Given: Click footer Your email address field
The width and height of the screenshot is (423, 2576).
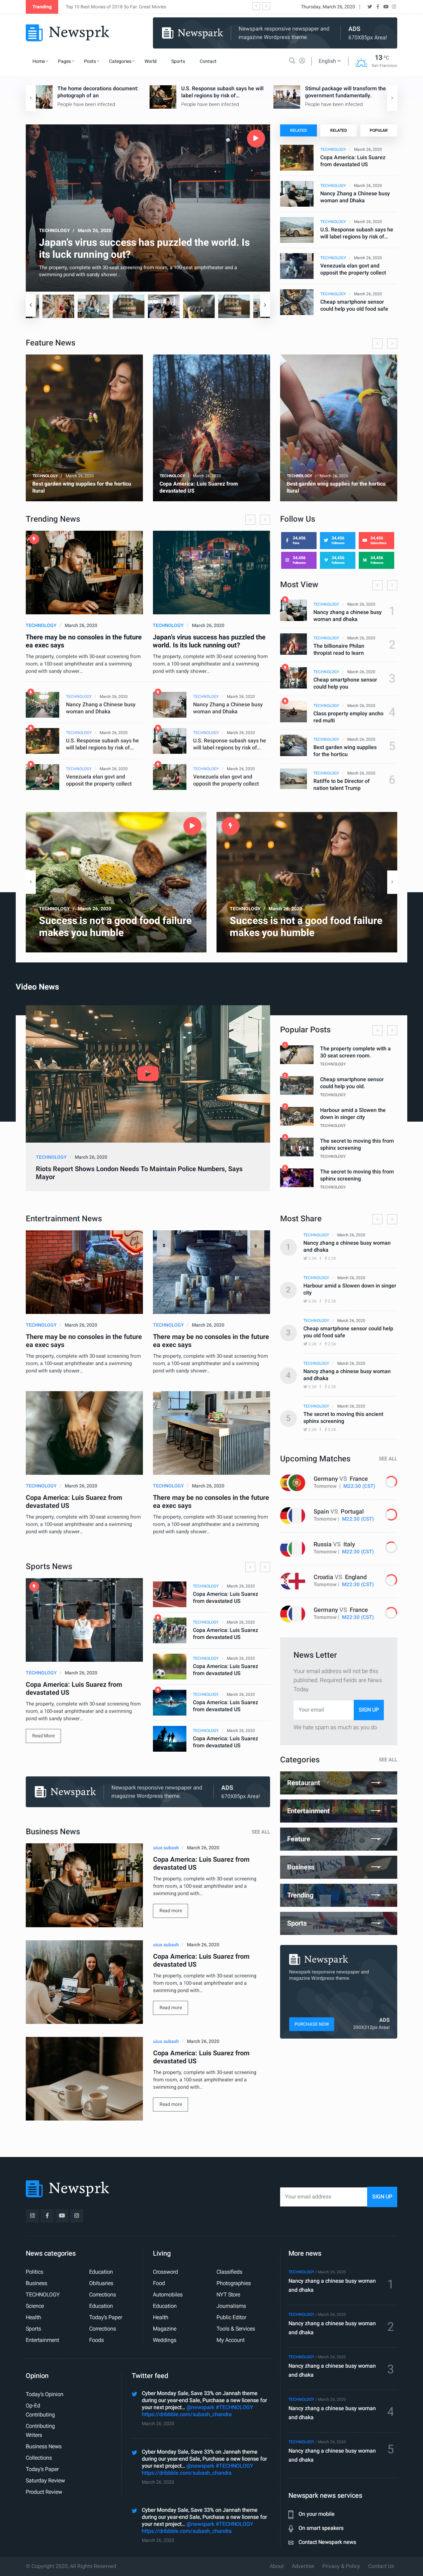Looking at the screenshot, I should click(x=323, y=2197).
